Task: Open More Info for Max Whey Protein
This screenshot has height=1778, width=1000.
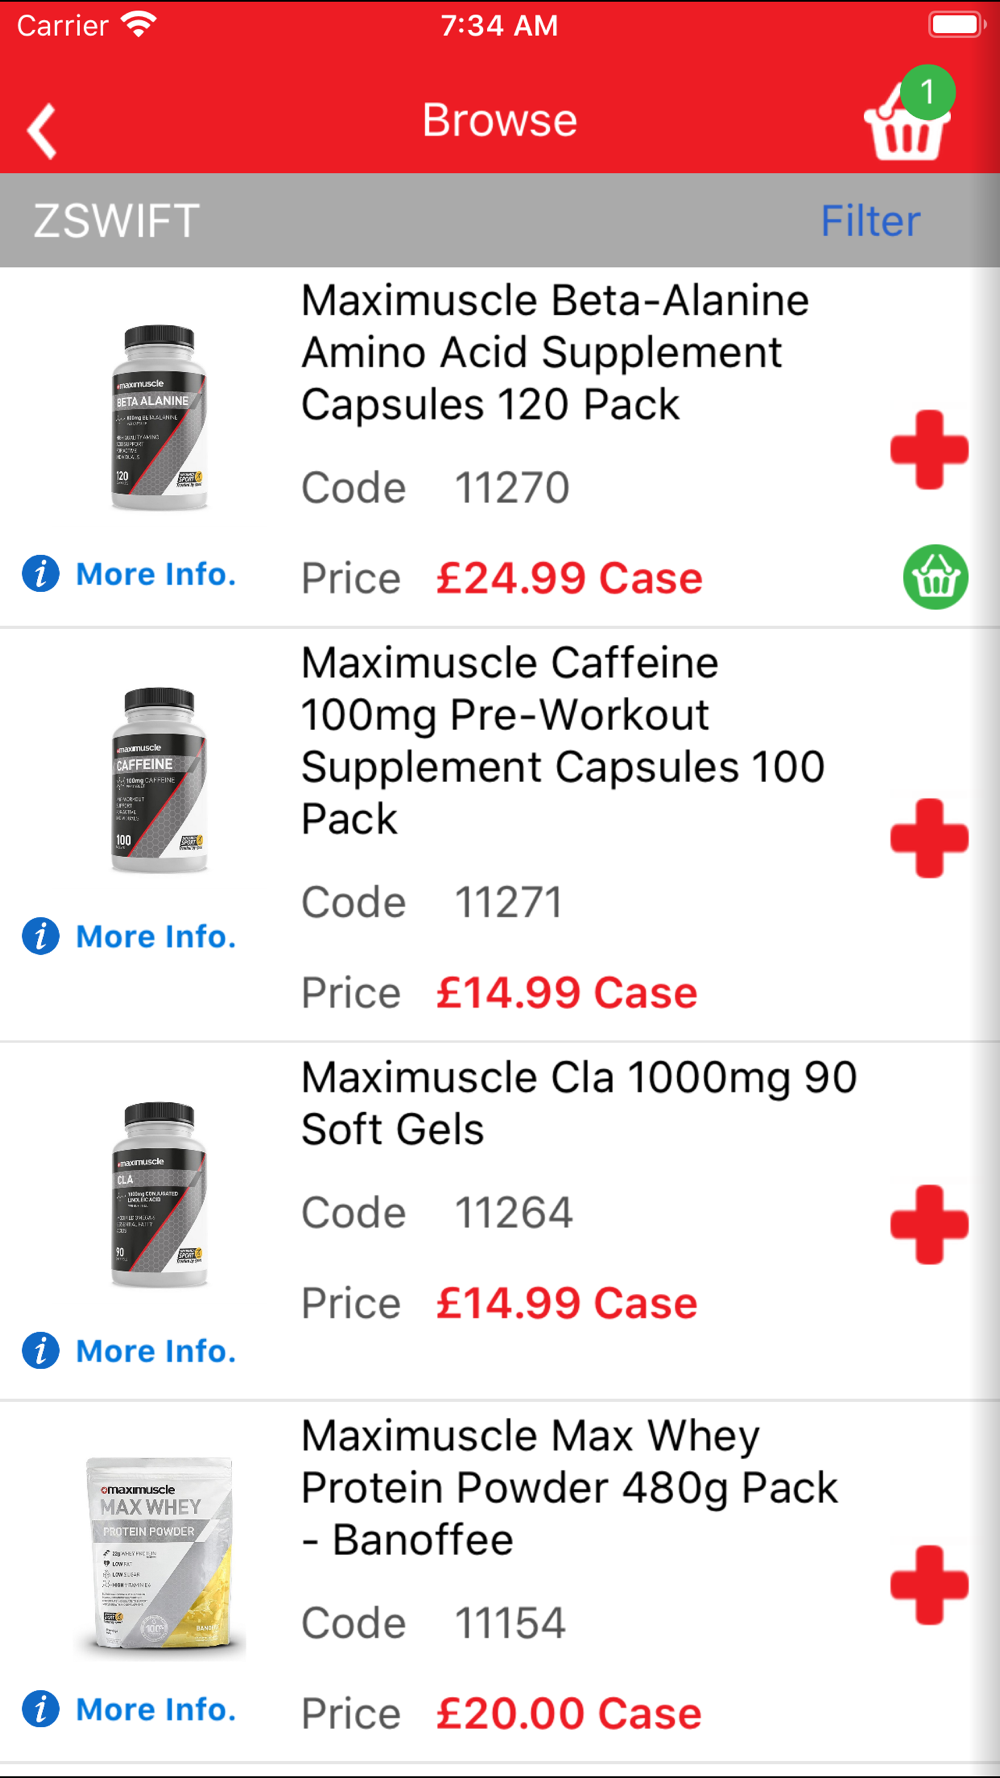Action: click(156, 1709)
